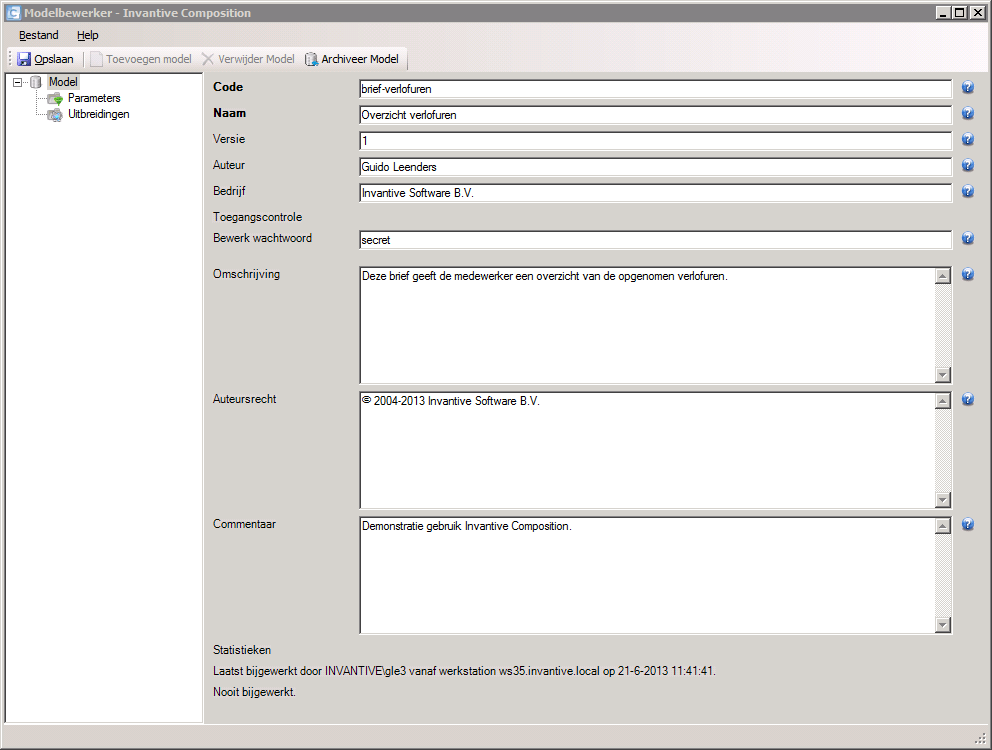Click the 'Laatst bijgewerkt door' status line
992x750 pixels.
pos(464,671)
